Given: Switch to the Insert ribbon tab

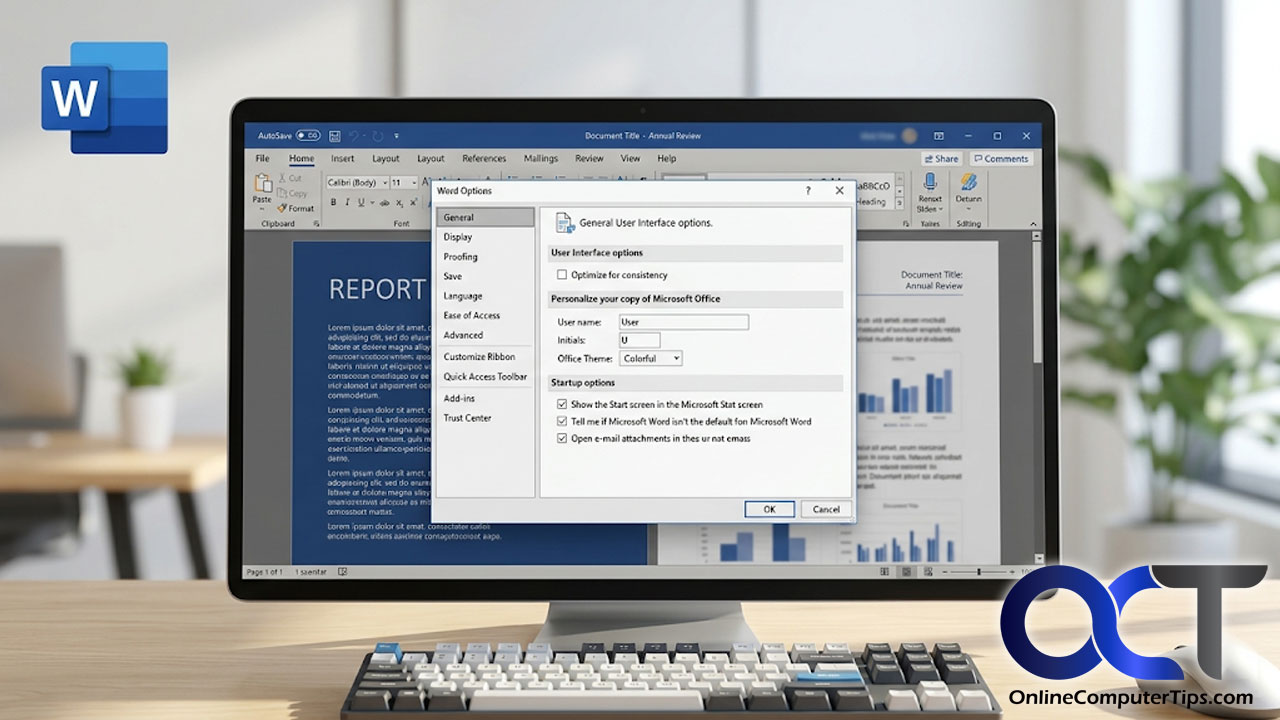Looking at the screenshot, I should point(343,158).
